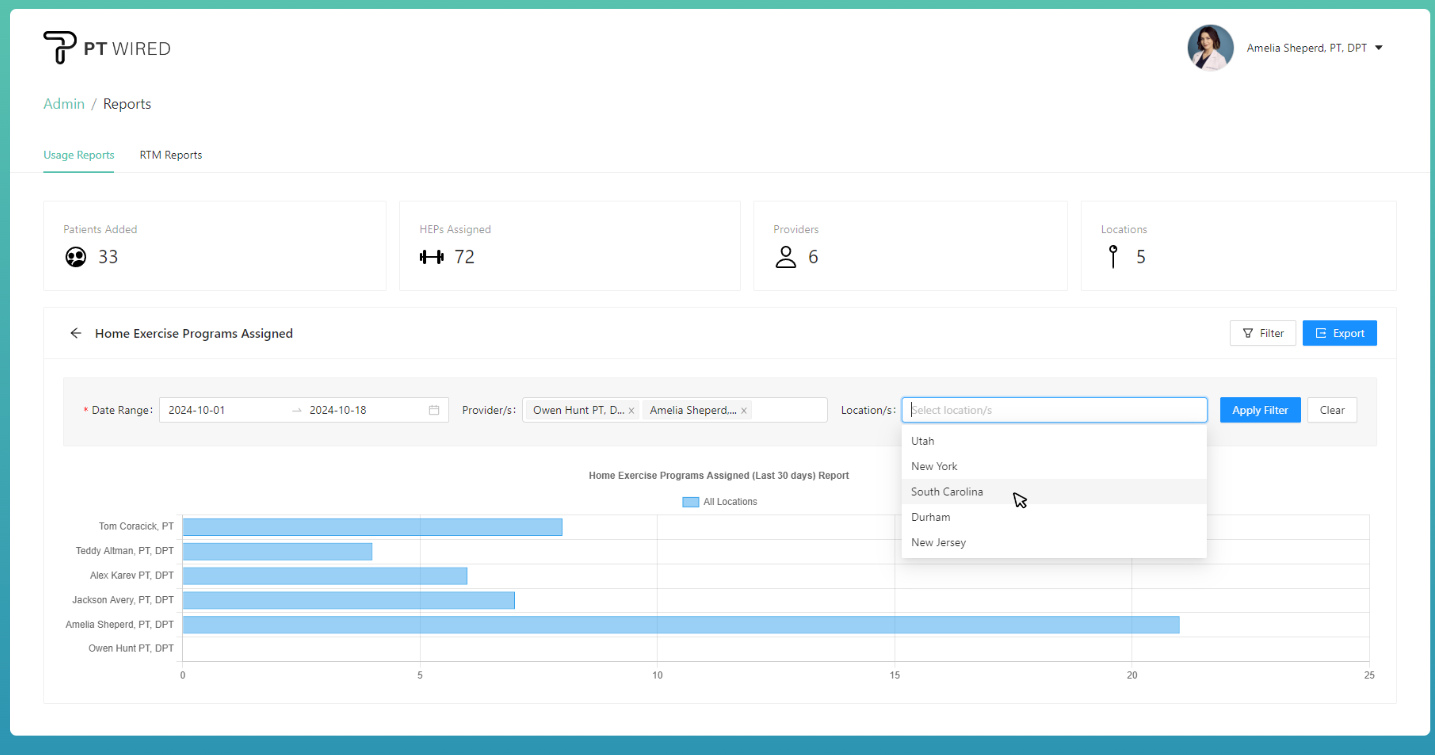Expand the user account dropdown arrow
Screen dimensions: 1435x755
point(1379,48)
